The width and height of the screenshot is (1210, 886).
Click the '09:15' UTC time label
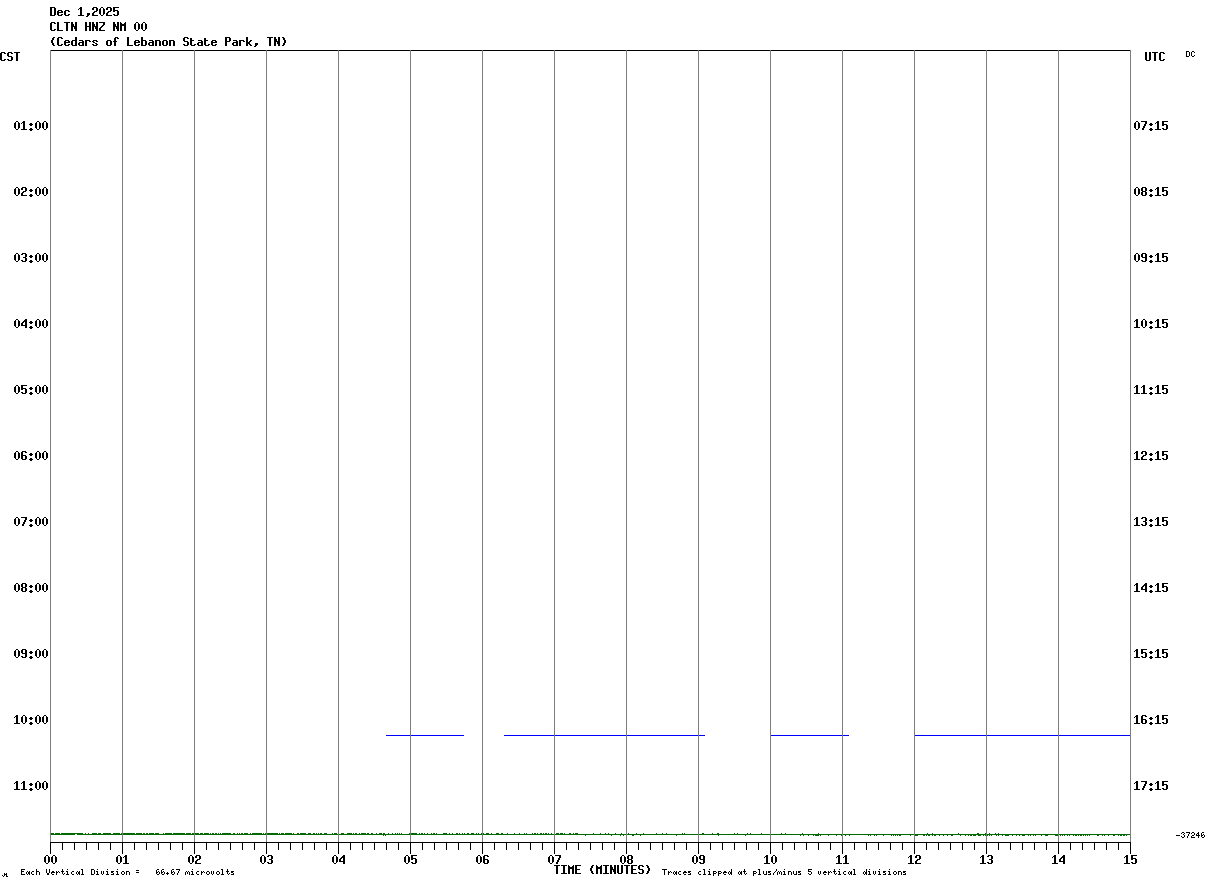tap(1151, 258)
